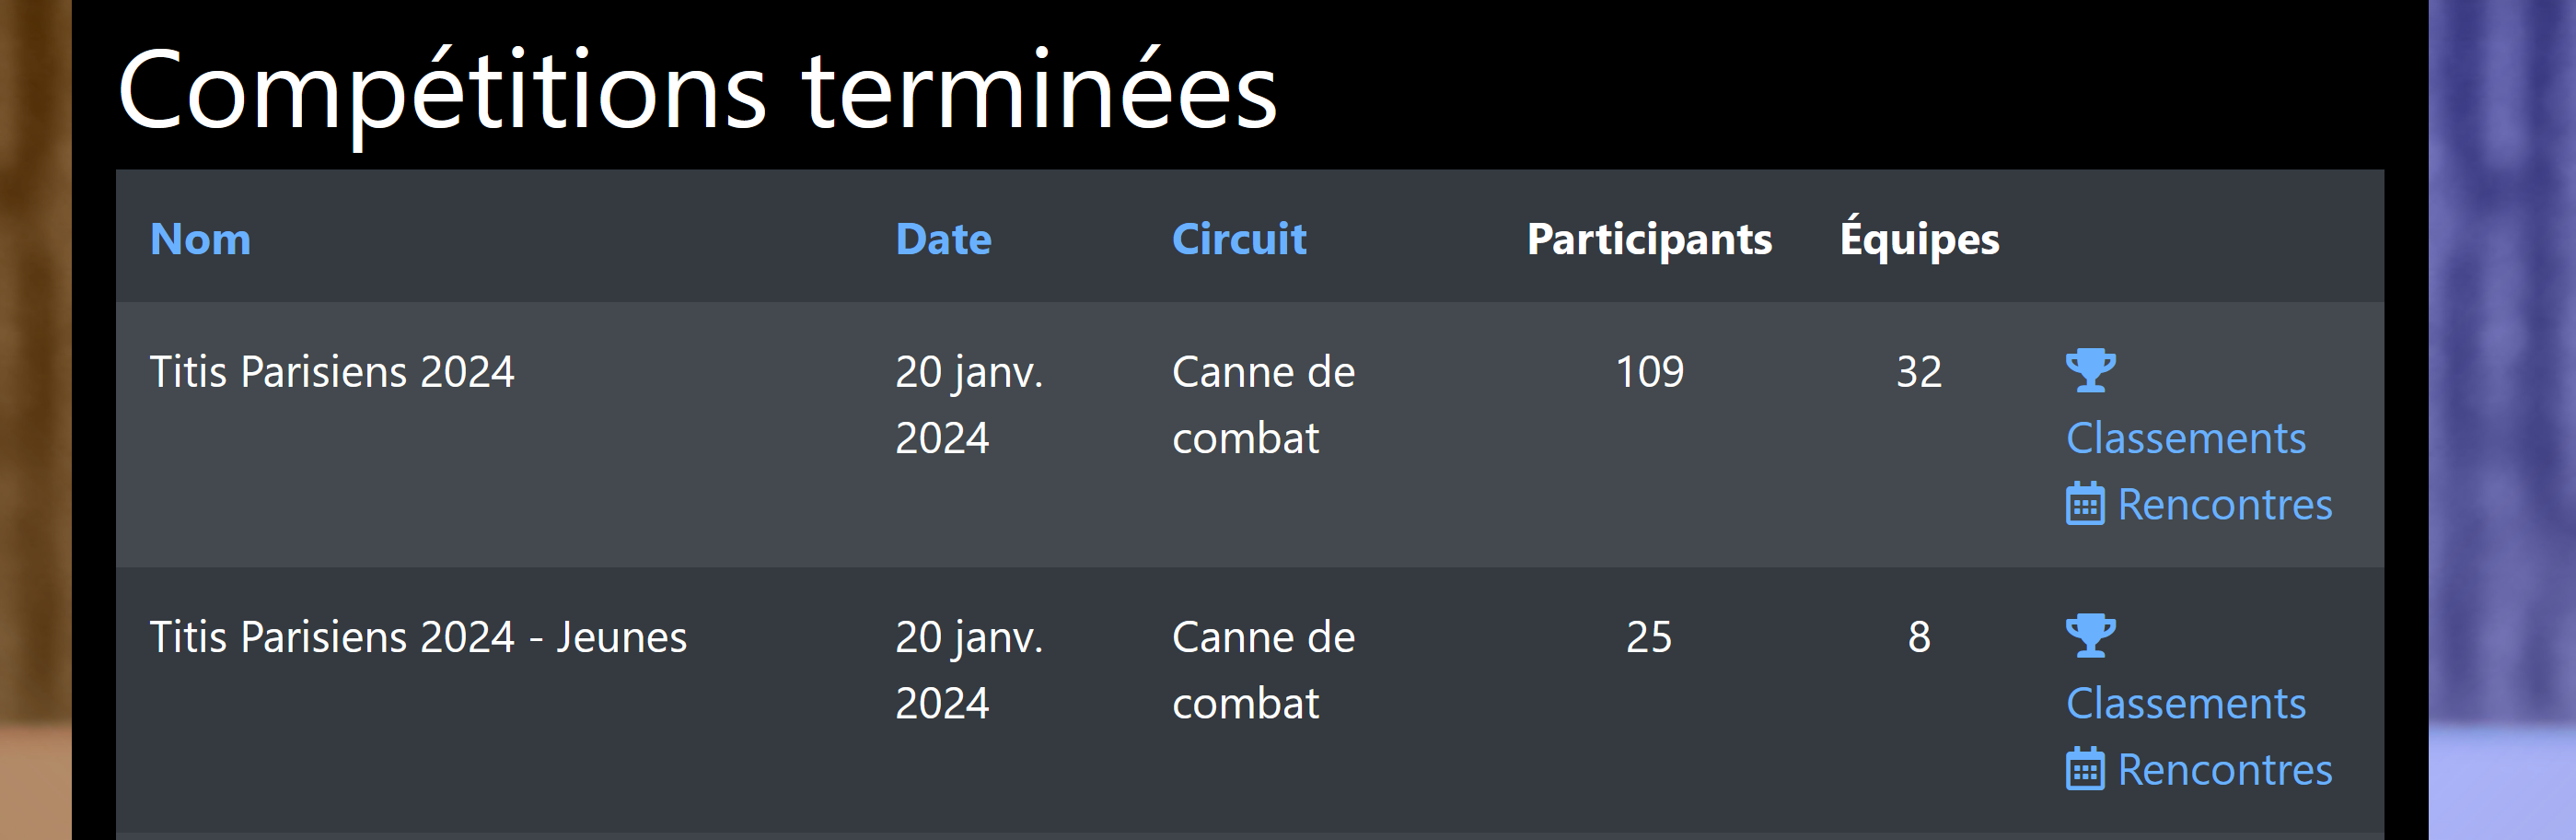Select the Titis Parisiens 2024 name cell
Viewport: 2576px width, 840px height.
(x=332, y=371)
